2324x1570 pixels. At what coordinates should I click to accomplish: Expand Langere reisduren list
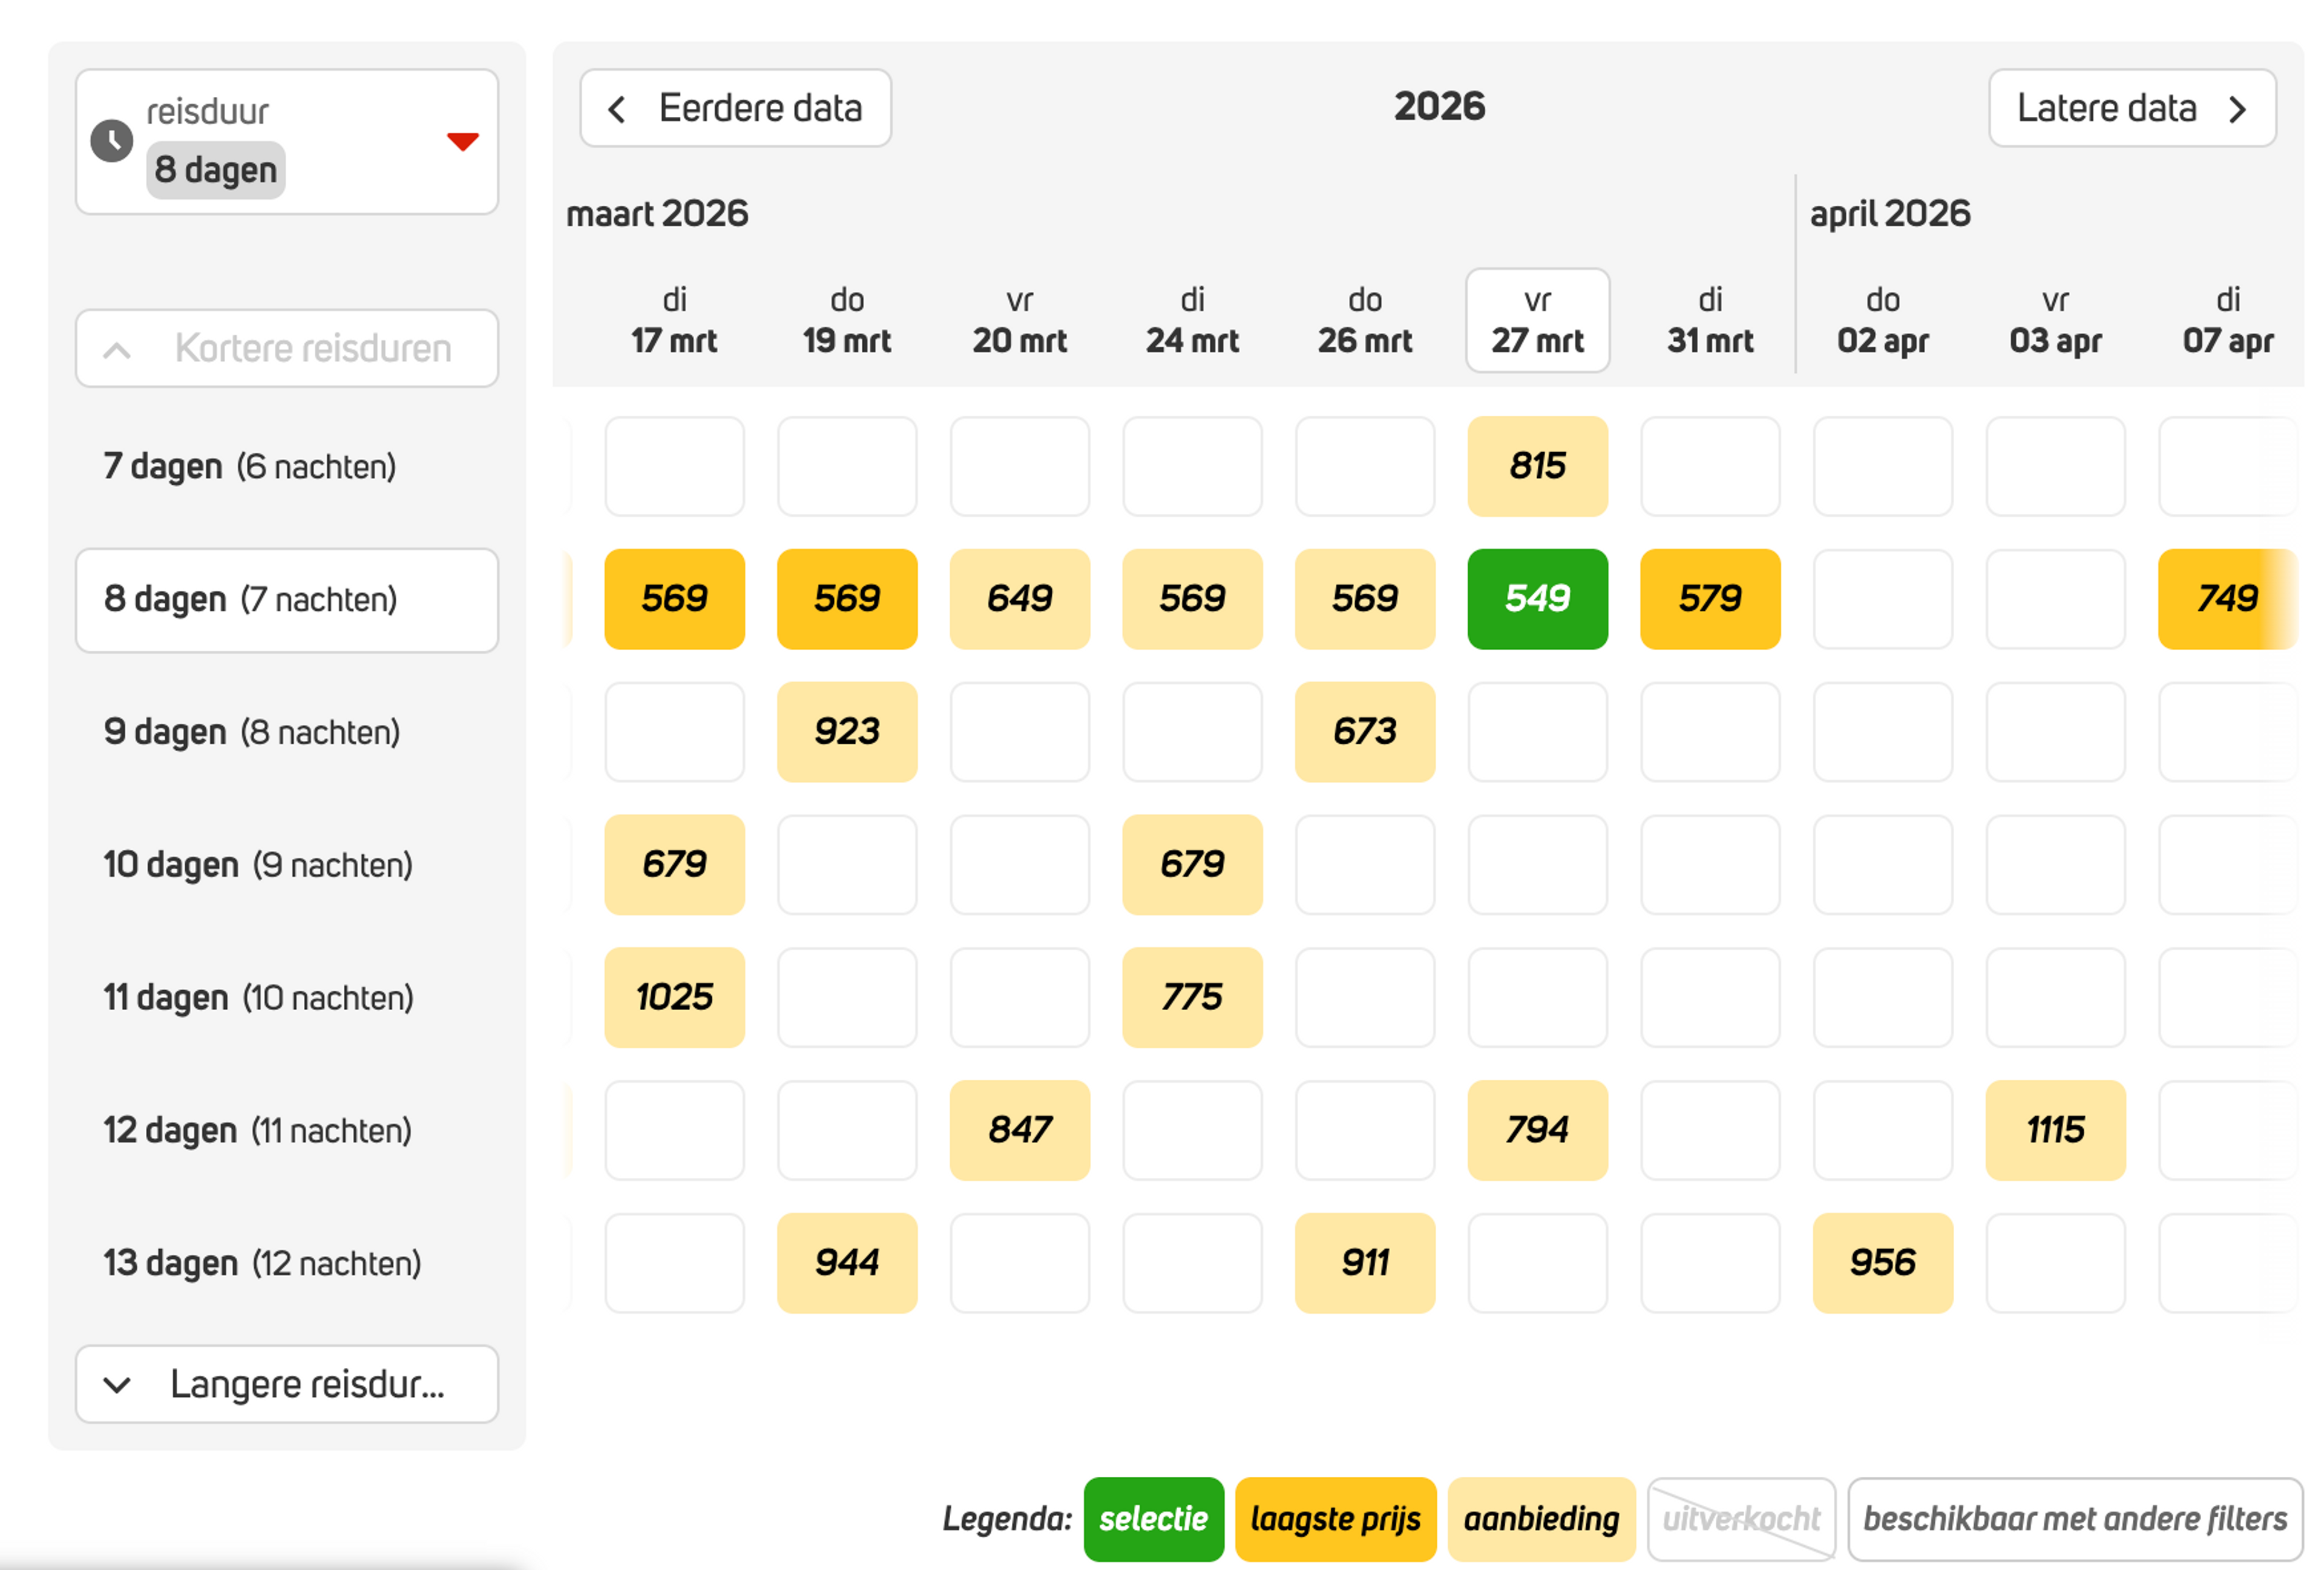[286, 1384]
